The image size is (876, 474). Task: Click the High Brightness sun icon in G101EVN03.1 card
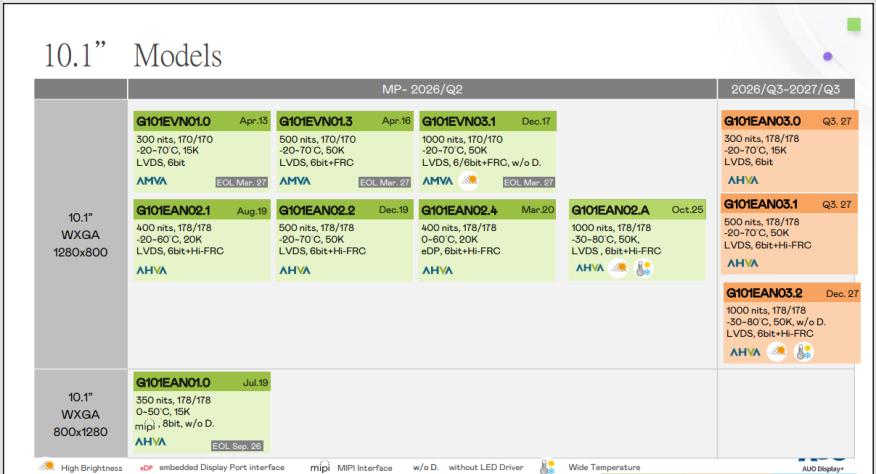(x=469, y=181)
